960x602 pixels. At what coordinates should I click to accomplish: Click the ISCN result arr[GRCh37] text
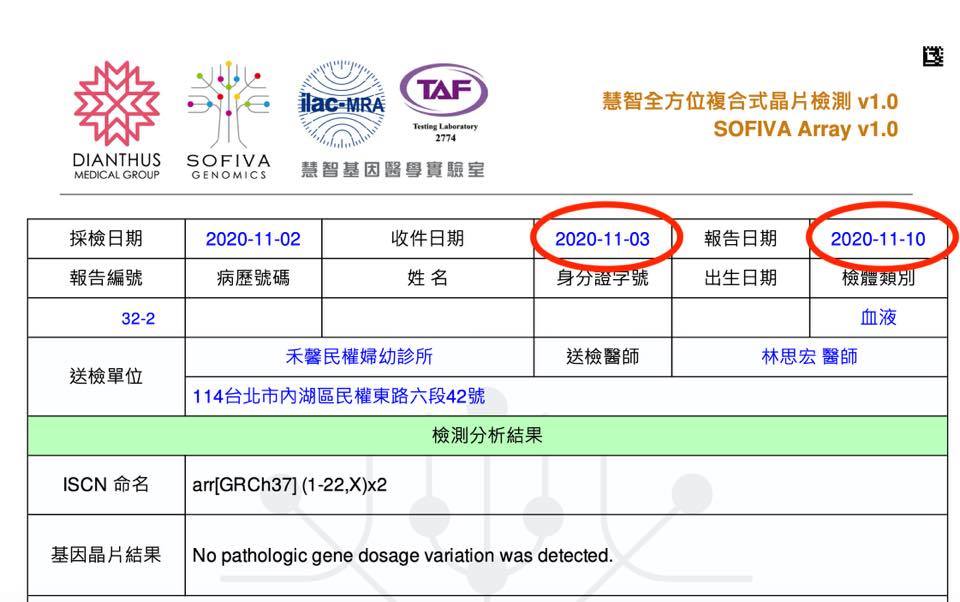point(289,485)
